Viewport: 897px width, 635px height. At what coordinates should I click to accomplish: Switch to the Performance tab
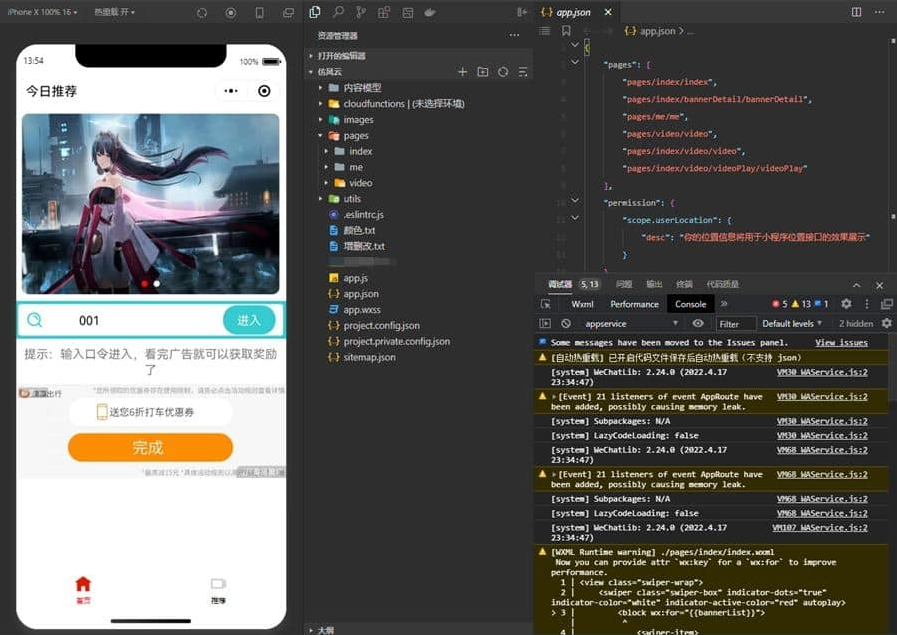tap(634, 304)
